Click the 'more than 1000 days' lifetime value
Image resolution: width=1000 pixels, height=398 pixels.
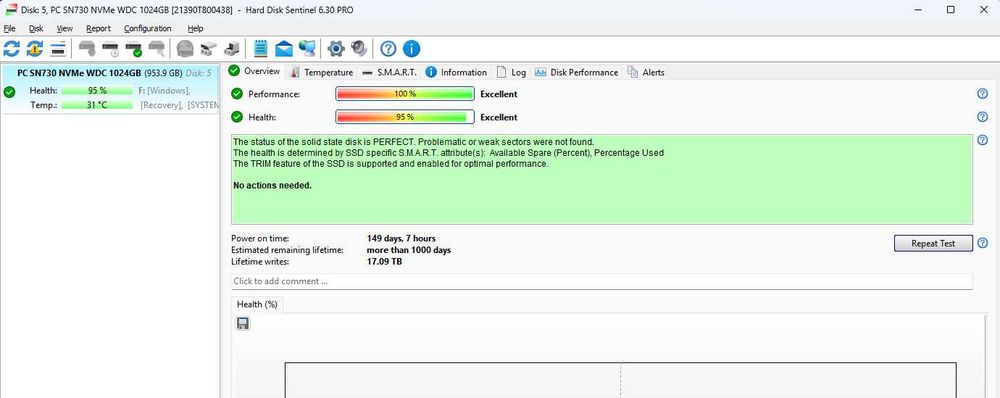pyautogui.click(x=409, y=250)
